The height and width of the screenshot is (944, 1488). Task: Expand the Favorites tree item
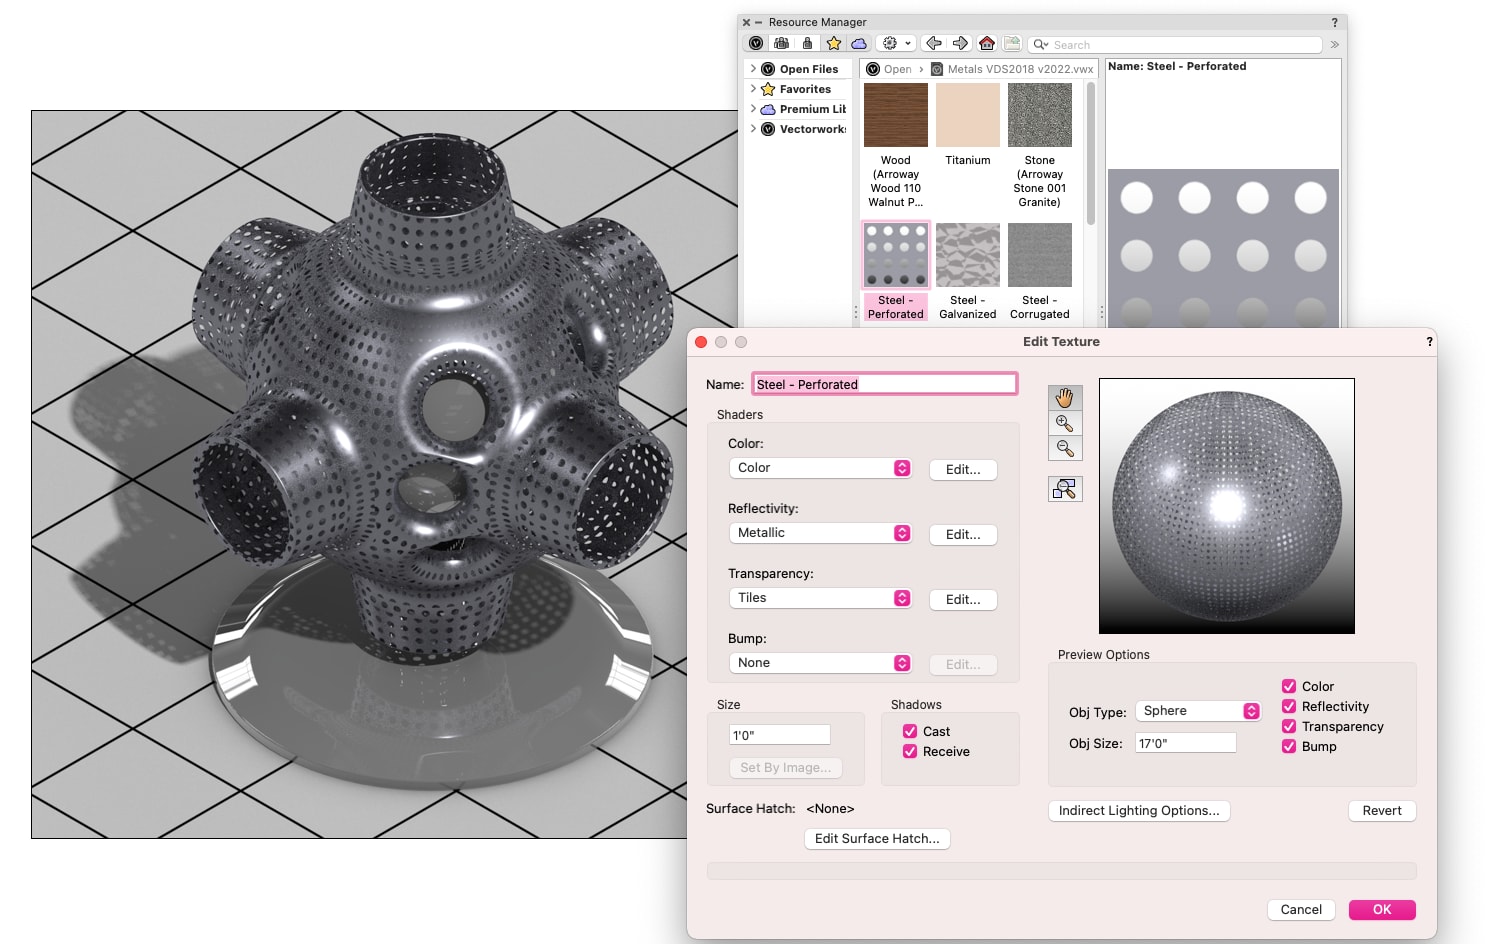pyautogui.click(x=753, y=89)
